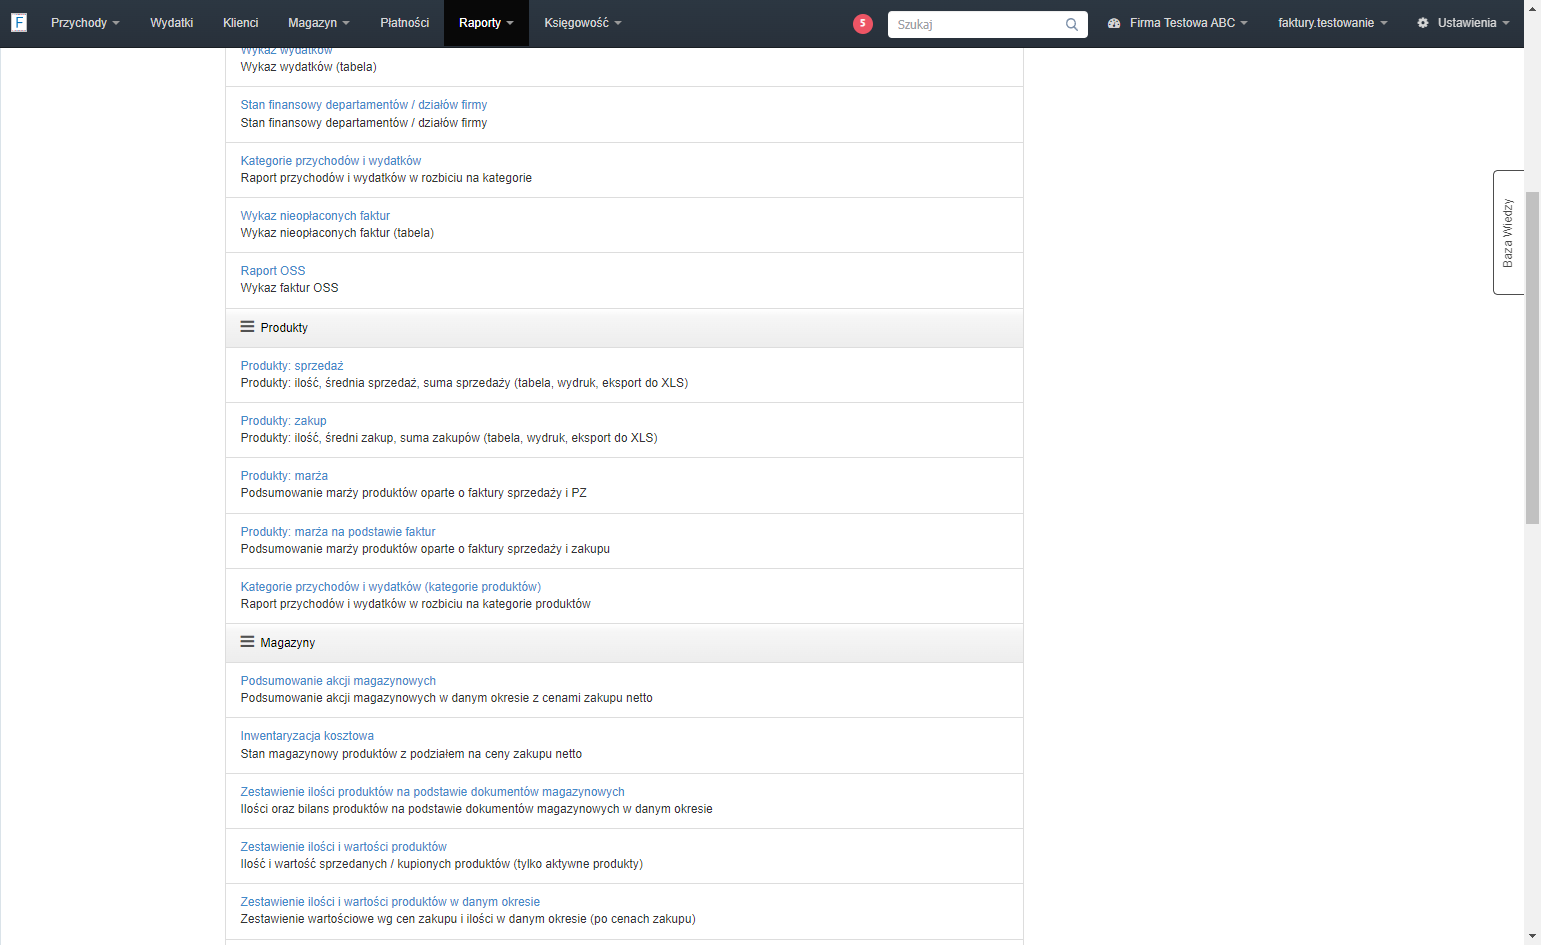Screen dimensions: 1541x945
Task: Click the Fakturownia logo icon
Action: coord(19,22)
